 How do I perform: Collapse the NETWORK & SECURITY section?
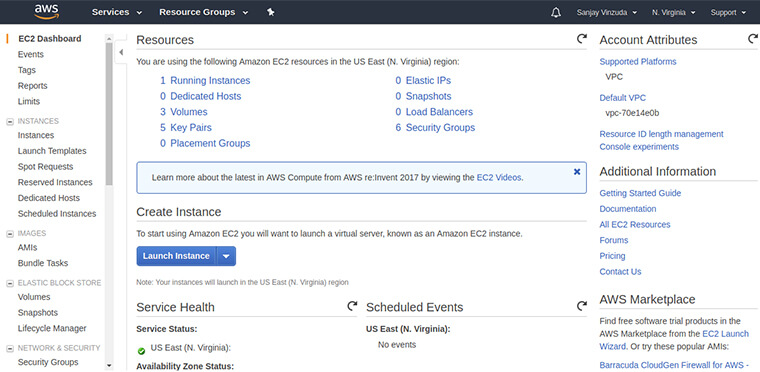coord(10,349)
